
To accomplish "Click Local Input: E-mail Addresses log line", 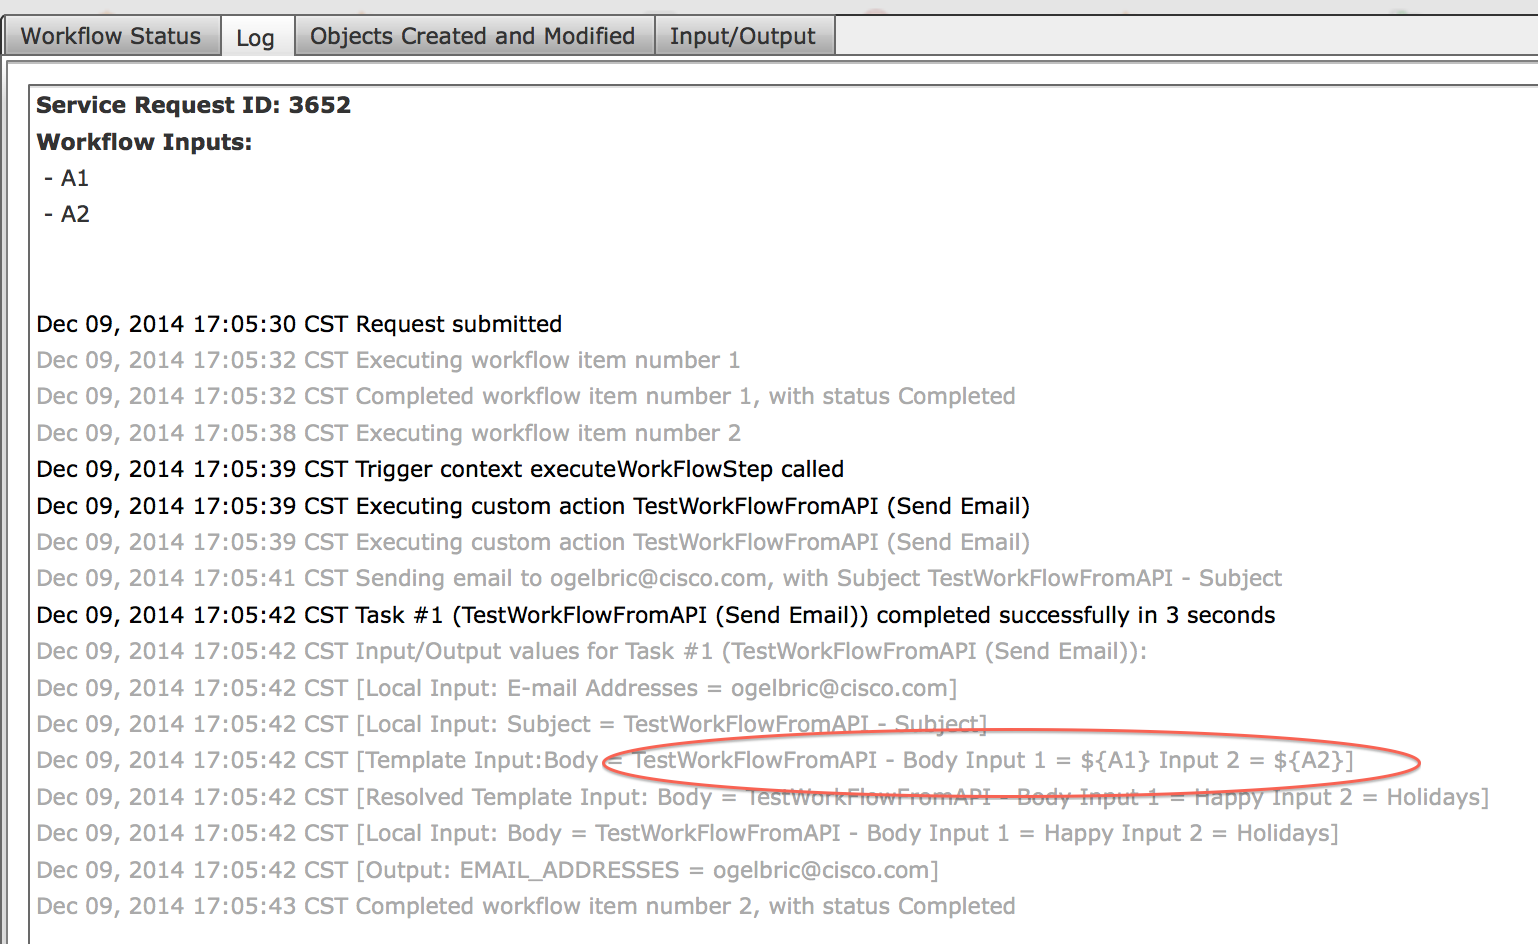I will click(x=497, y=688).
